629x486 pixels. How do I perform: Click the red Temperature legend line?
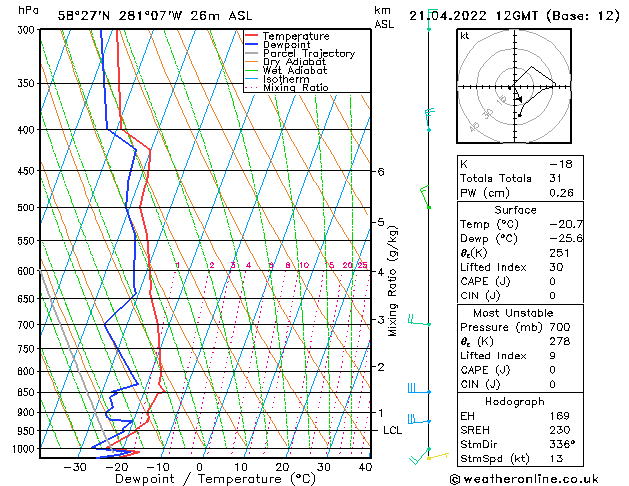253,36
